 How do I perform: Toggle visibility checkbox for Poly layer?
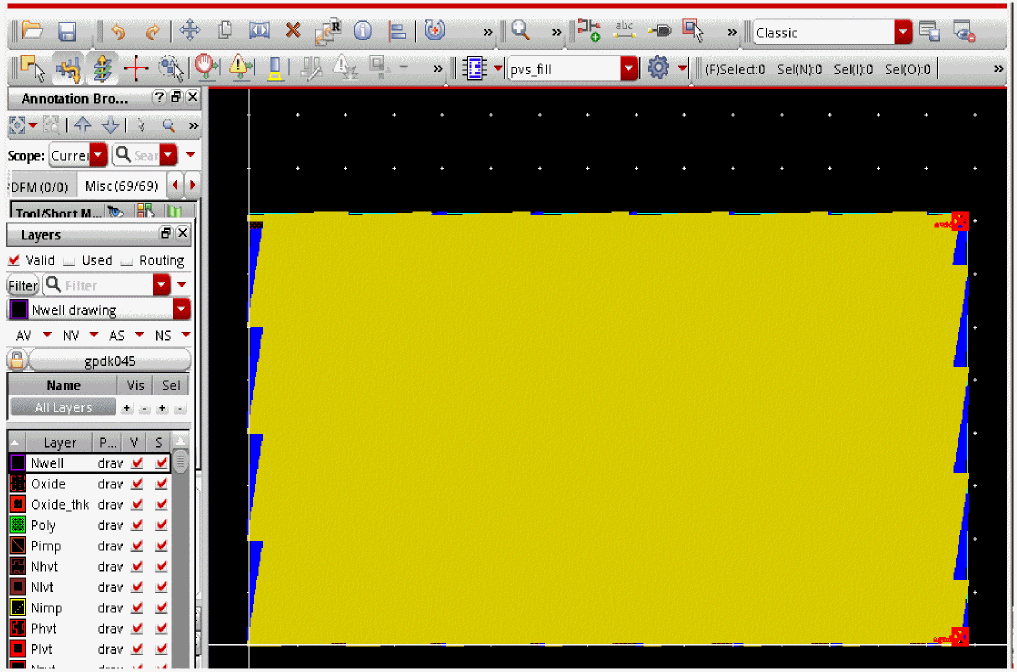138,525
